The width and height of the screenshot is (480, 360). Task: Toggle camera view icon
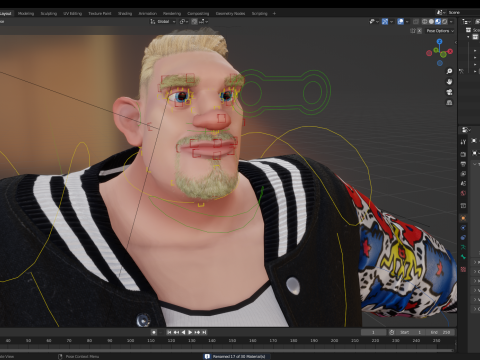pos(449,92)
